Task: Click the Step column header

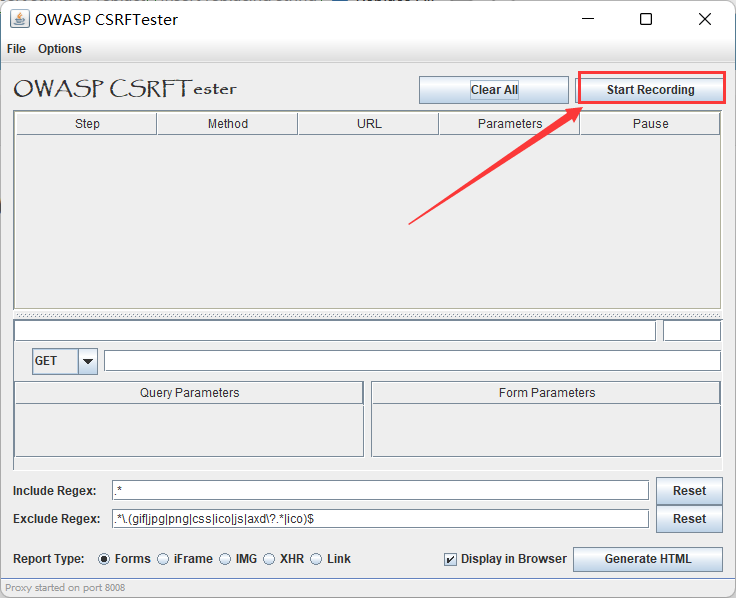Action: (x=86, y=124)
